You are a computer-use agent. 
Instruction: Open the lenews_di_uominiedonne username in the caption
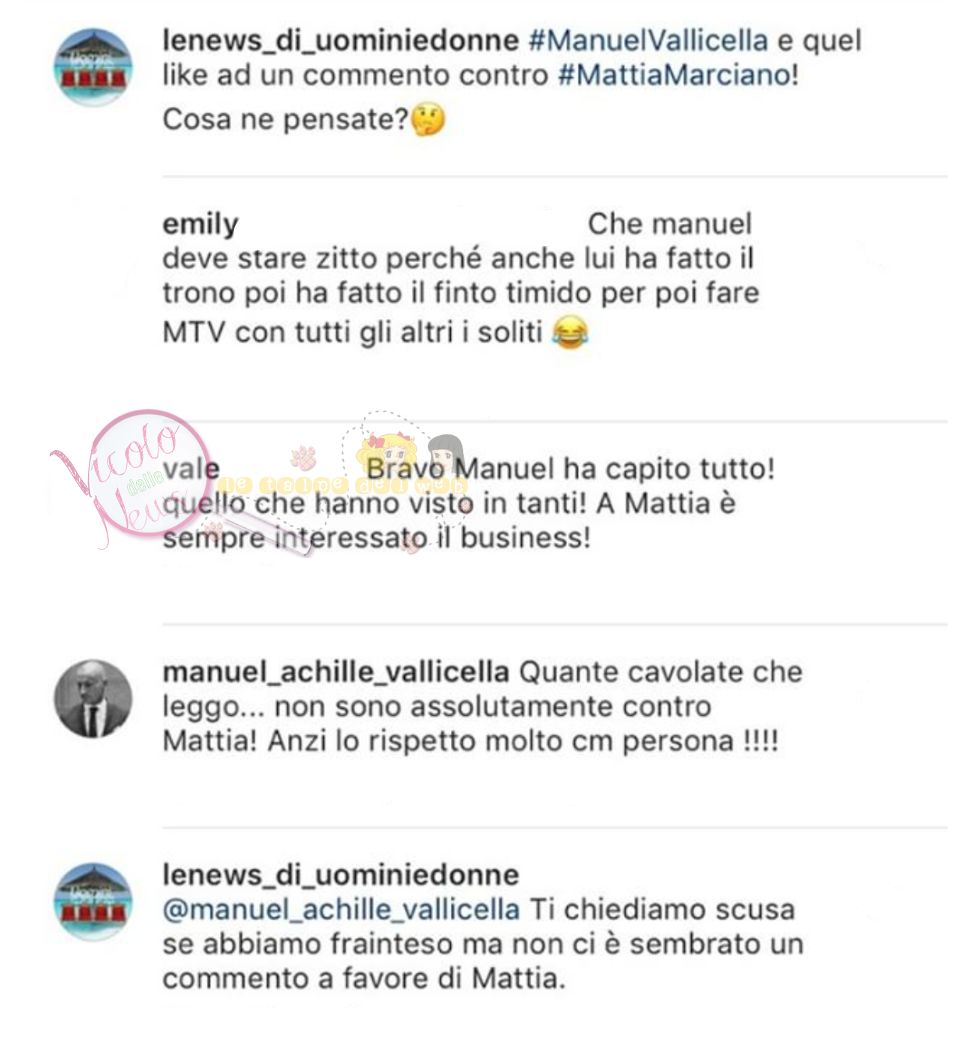(x=341, y=40)
